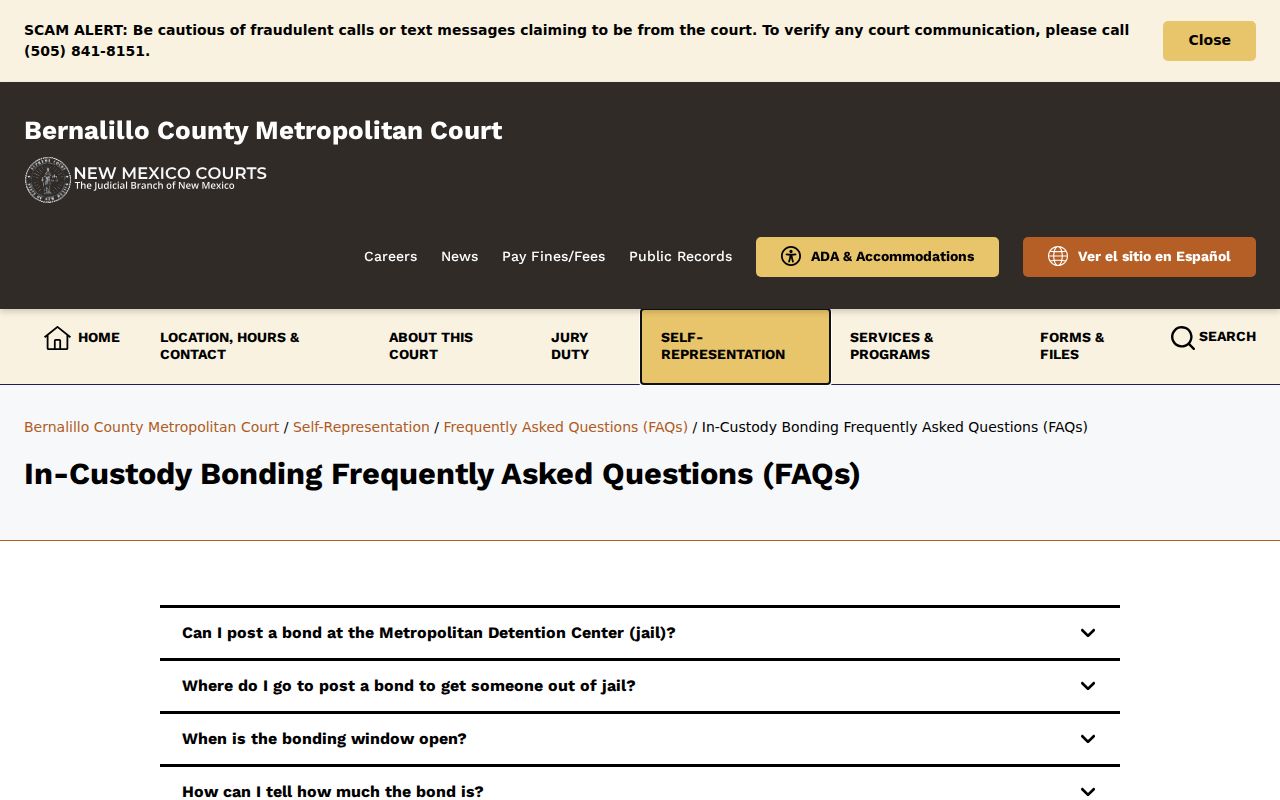Screen dimensions: 1280x800
Task: Click the accessibility person icon
Action: click(x=791, y=256)
